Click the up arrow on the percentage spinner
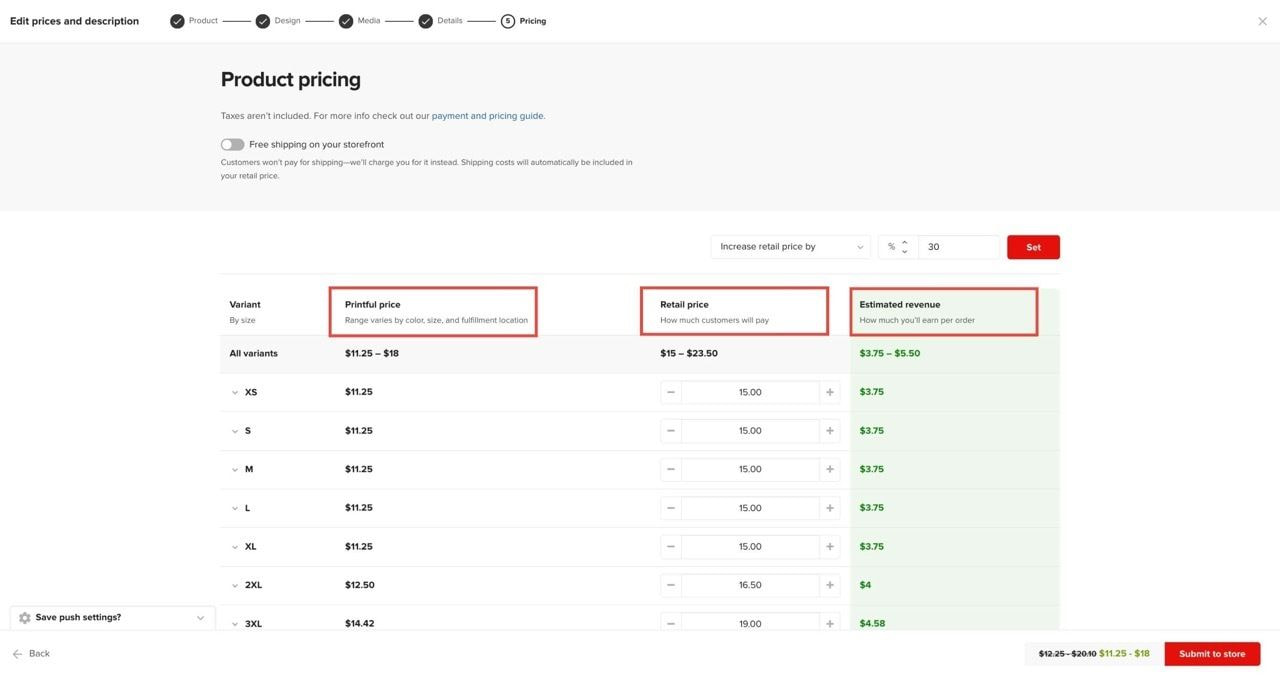 pos(903,240)
